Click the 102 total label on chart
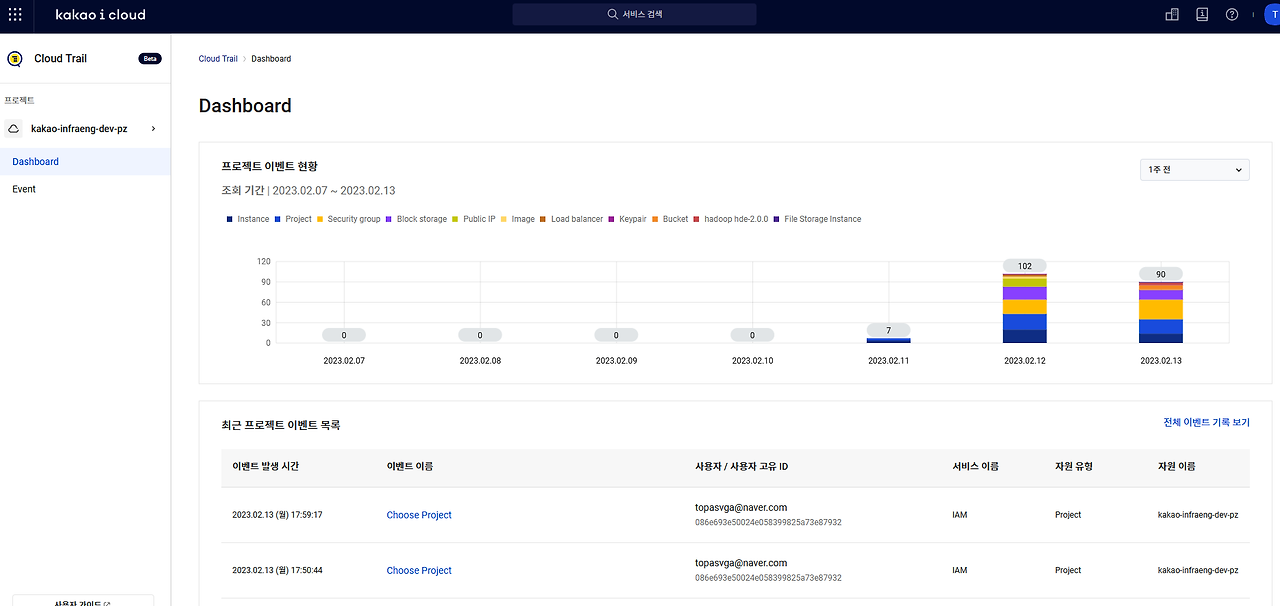 [x=1025, y=266]
